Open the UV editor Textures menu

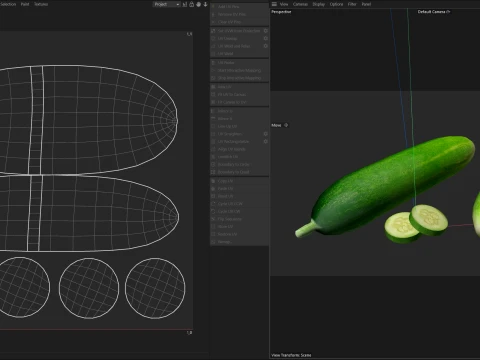point(41,4)
